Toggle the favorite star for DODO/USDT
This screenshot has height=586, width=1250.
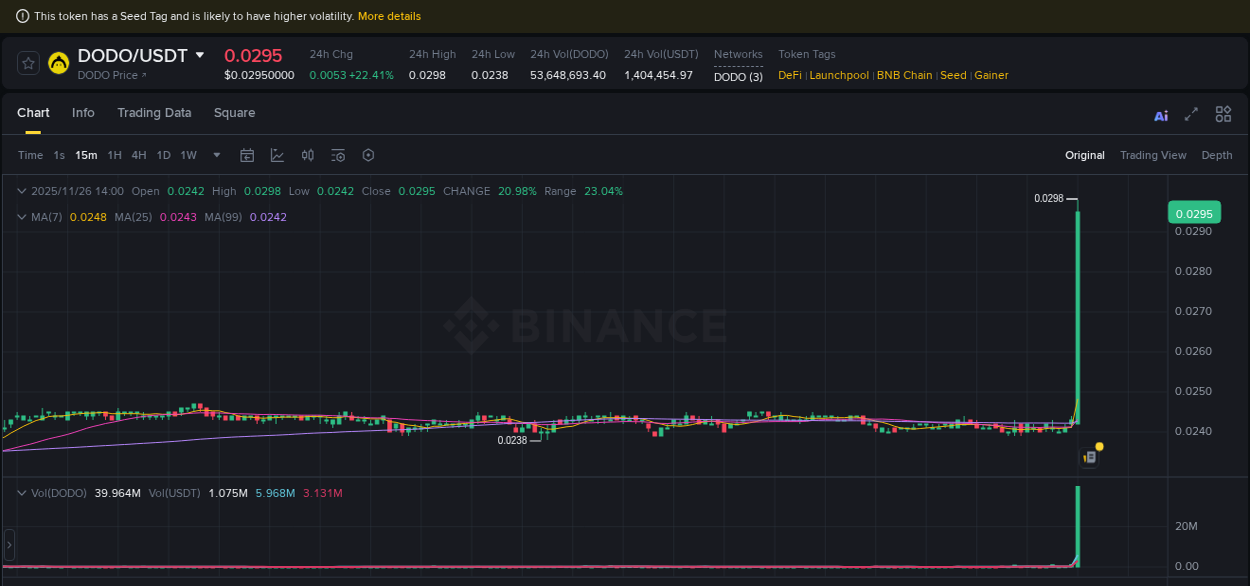[27, 62]
